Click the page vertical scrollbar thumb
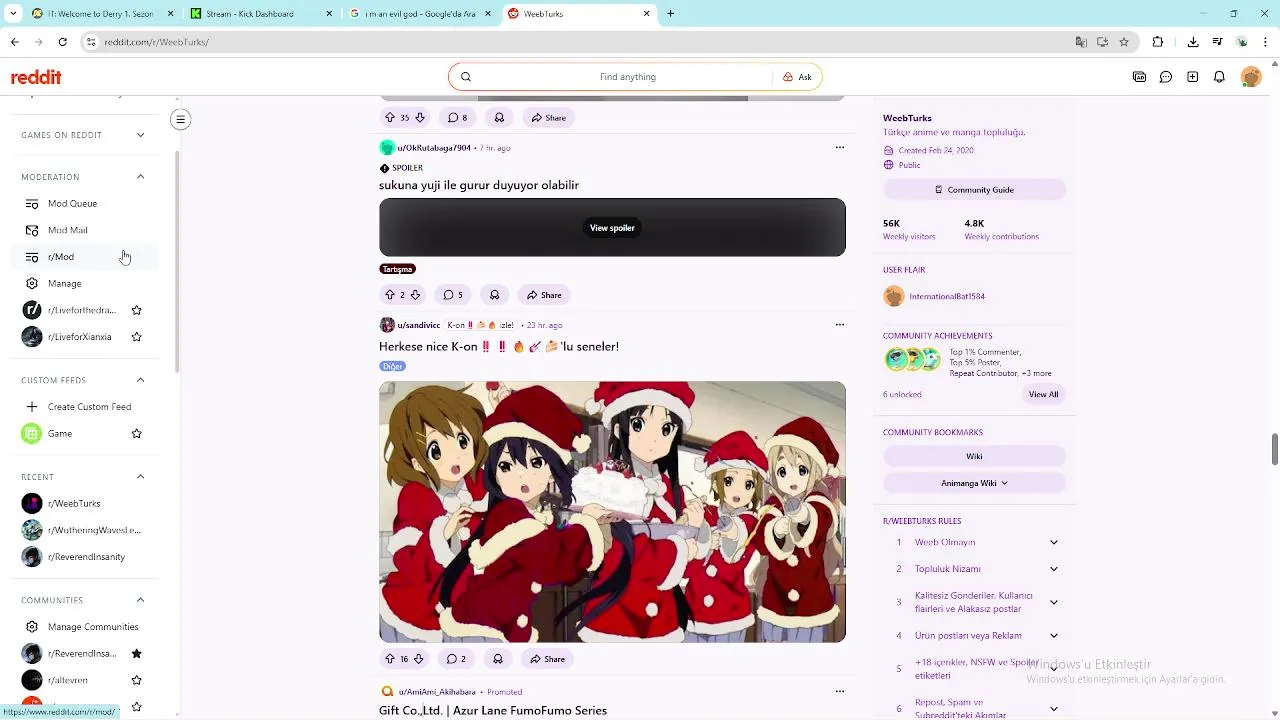Screen dimensions: 1280x720 (x=1274, y=449)
